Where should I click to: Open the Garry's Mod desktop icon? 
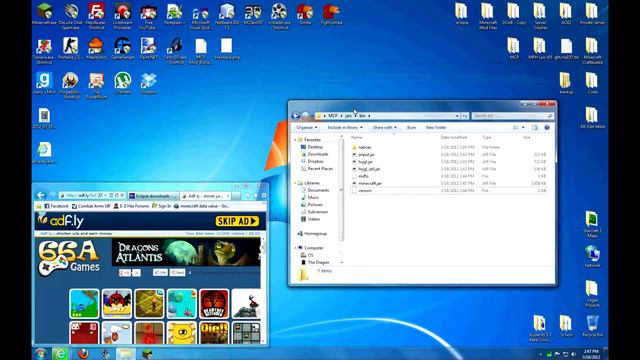[x=44, y=84]
